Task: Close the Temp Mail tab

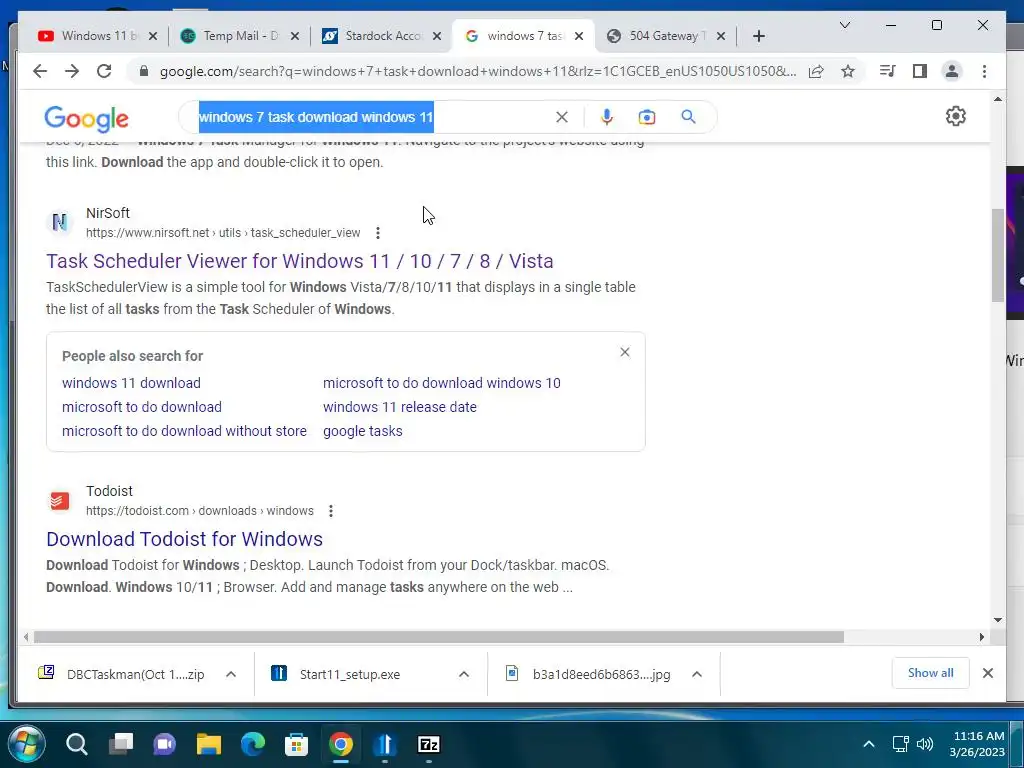Action: [x=295, y=36]
